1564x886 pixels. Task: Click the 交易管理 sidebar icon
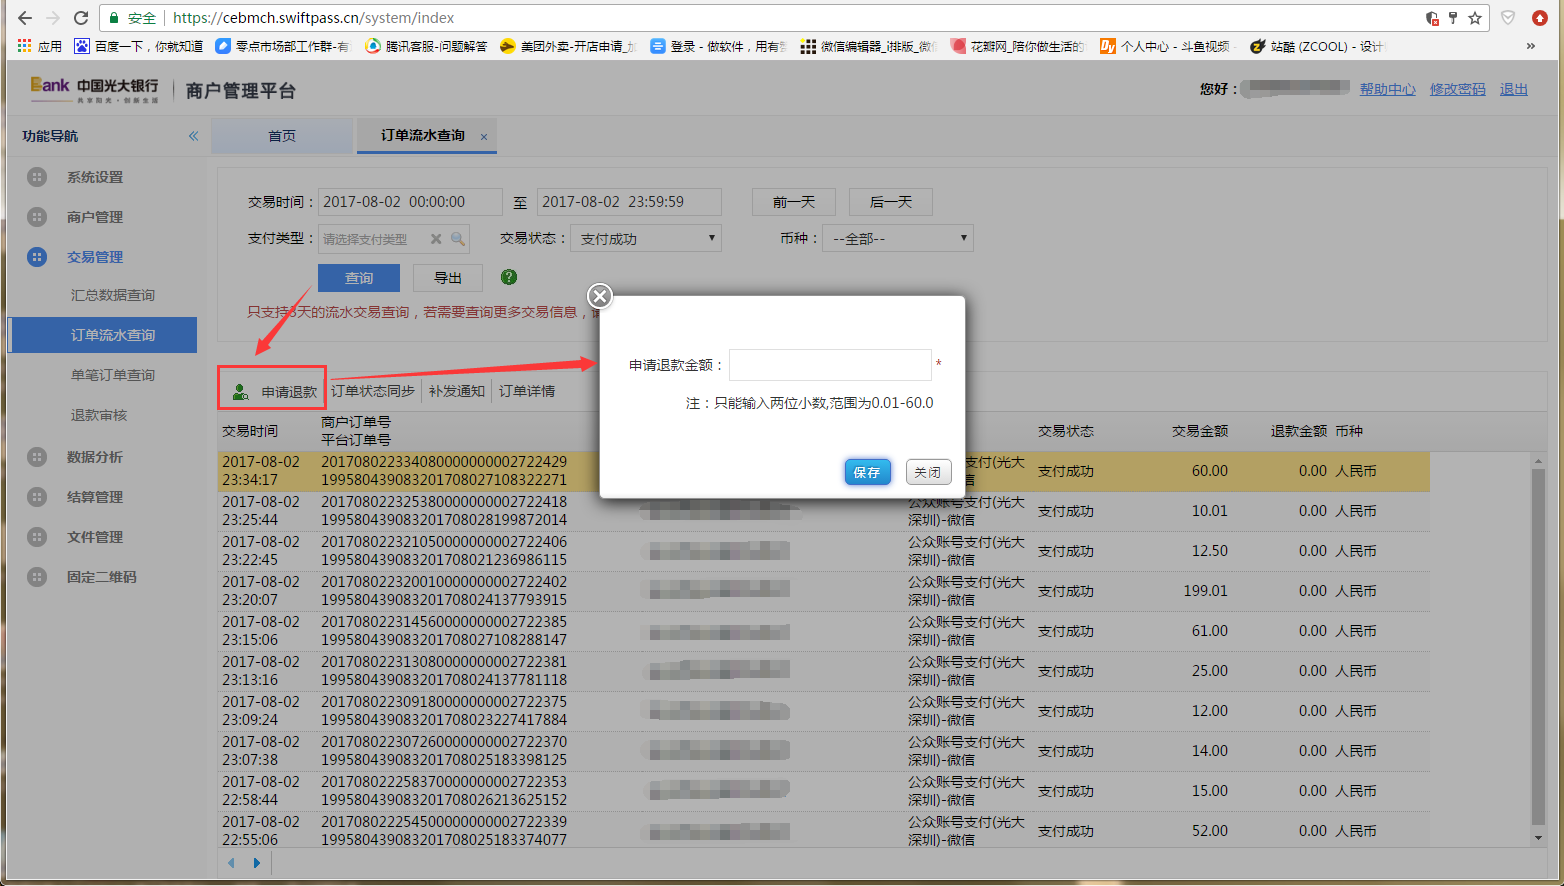point(37,257)
